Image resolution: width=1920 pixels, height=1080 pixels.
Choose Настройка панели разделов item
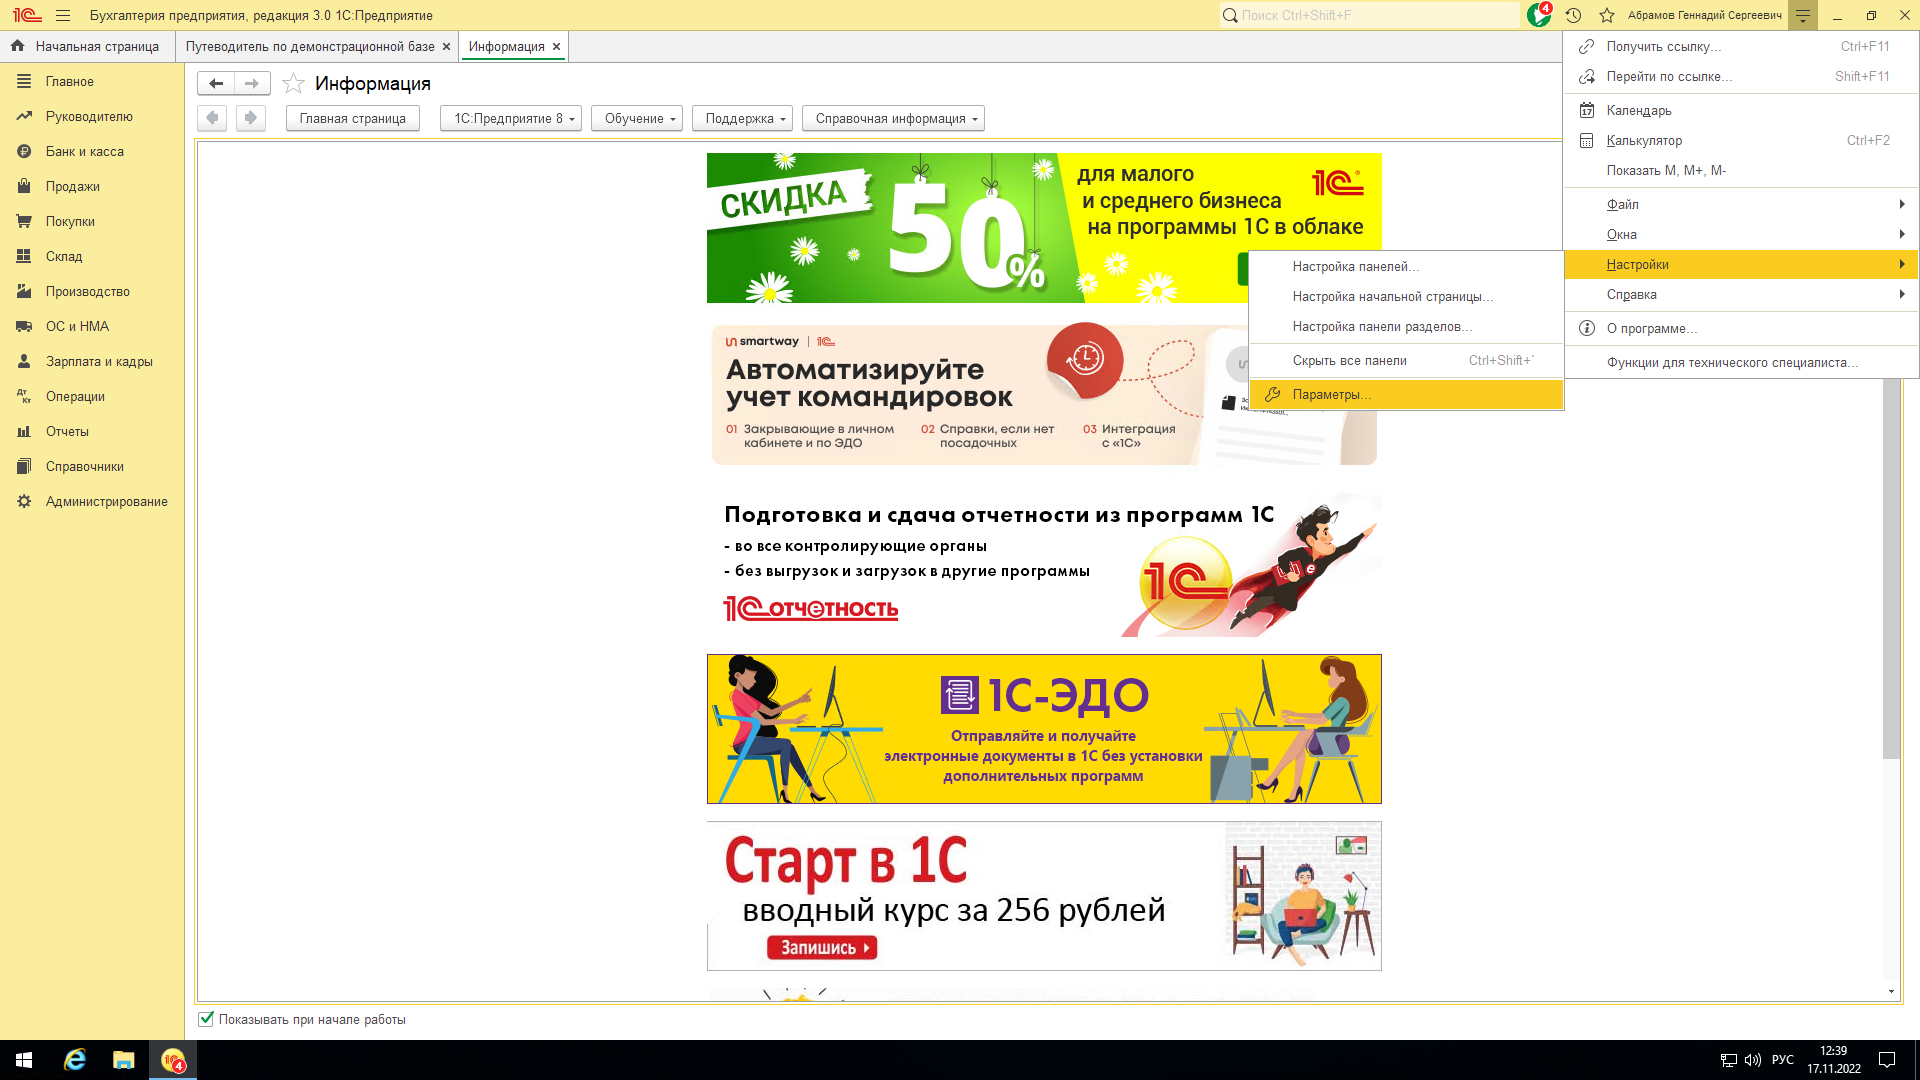[x=1406, y=327]
